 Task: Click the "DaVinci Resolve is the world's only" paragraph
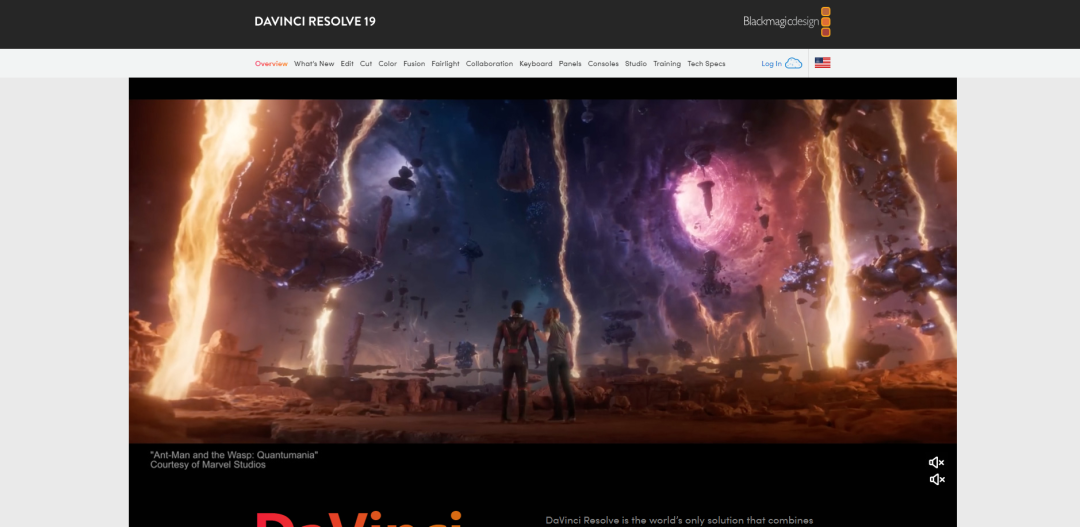(x=679, y=520)
